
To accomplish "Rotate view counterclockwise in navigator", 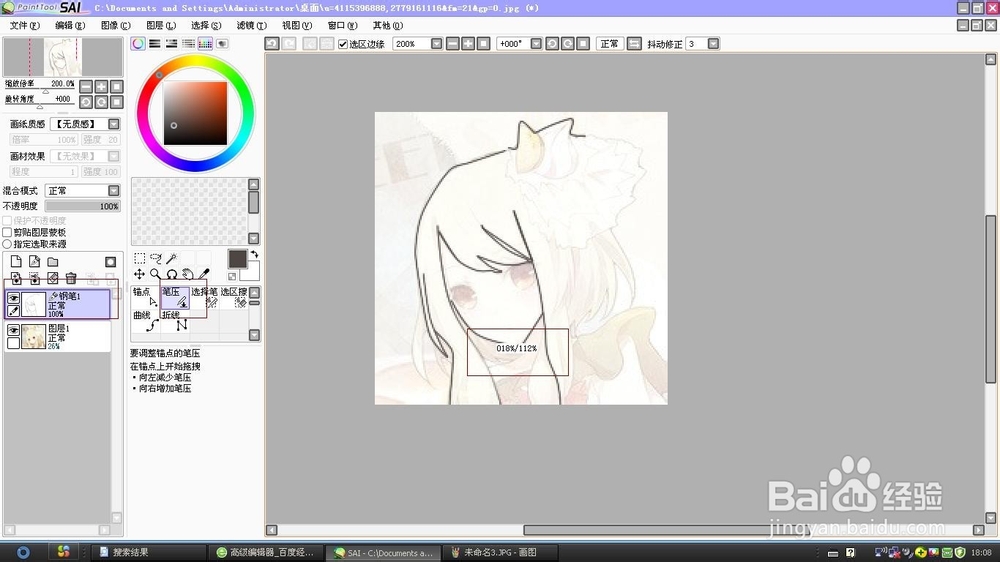I will pyautogui.click(x=86, y=102).
